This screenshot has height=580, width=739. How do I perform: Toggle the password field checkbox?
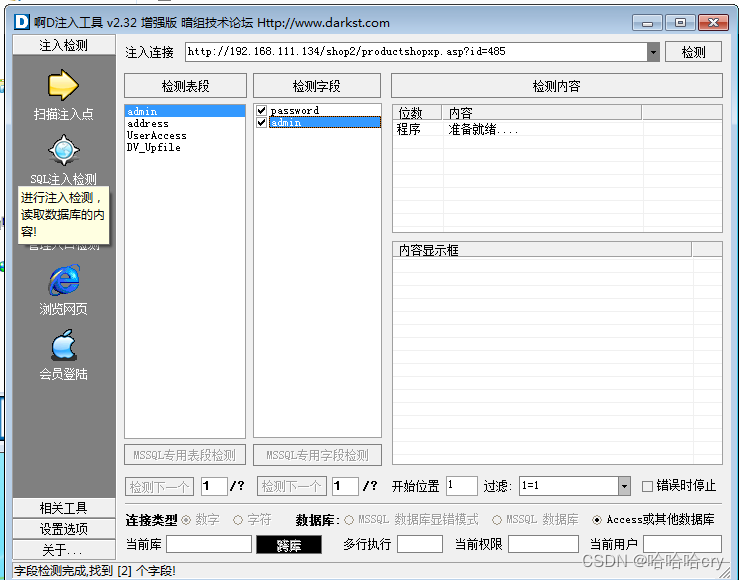click(x=262, y=110)
